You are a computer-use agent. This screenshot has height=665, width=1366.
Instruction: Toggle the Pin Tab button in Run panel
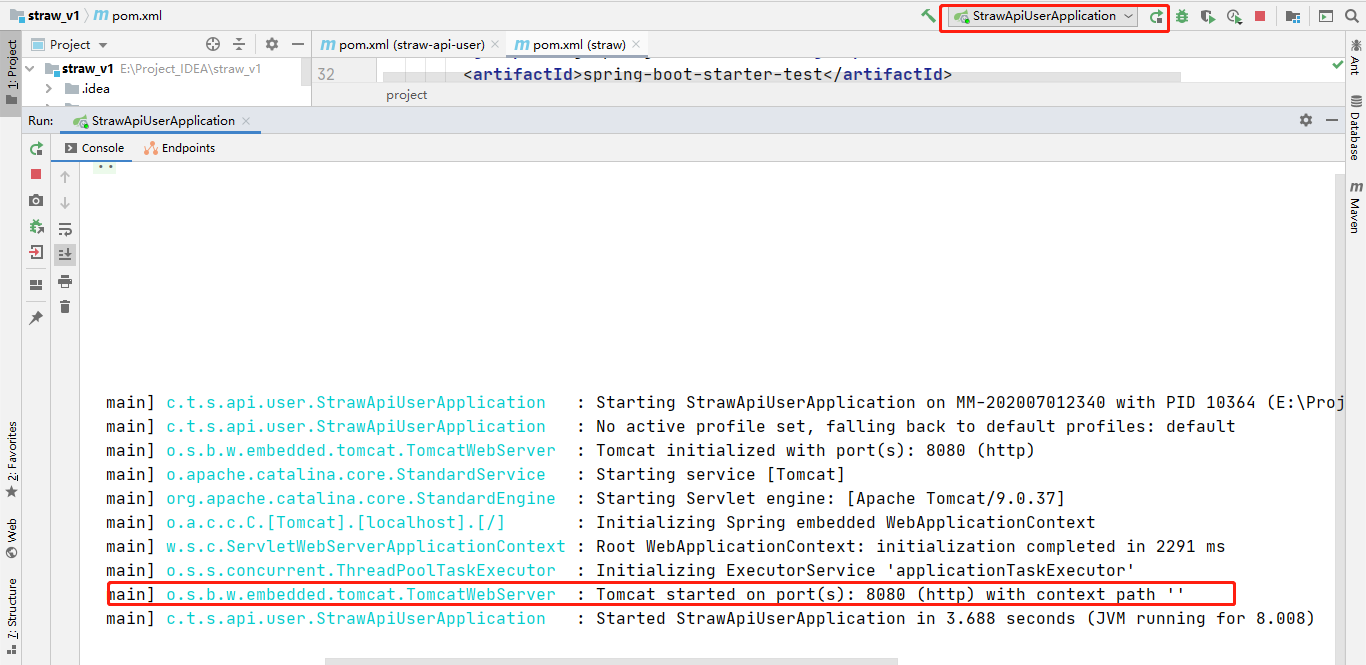(x=36, y=318)
